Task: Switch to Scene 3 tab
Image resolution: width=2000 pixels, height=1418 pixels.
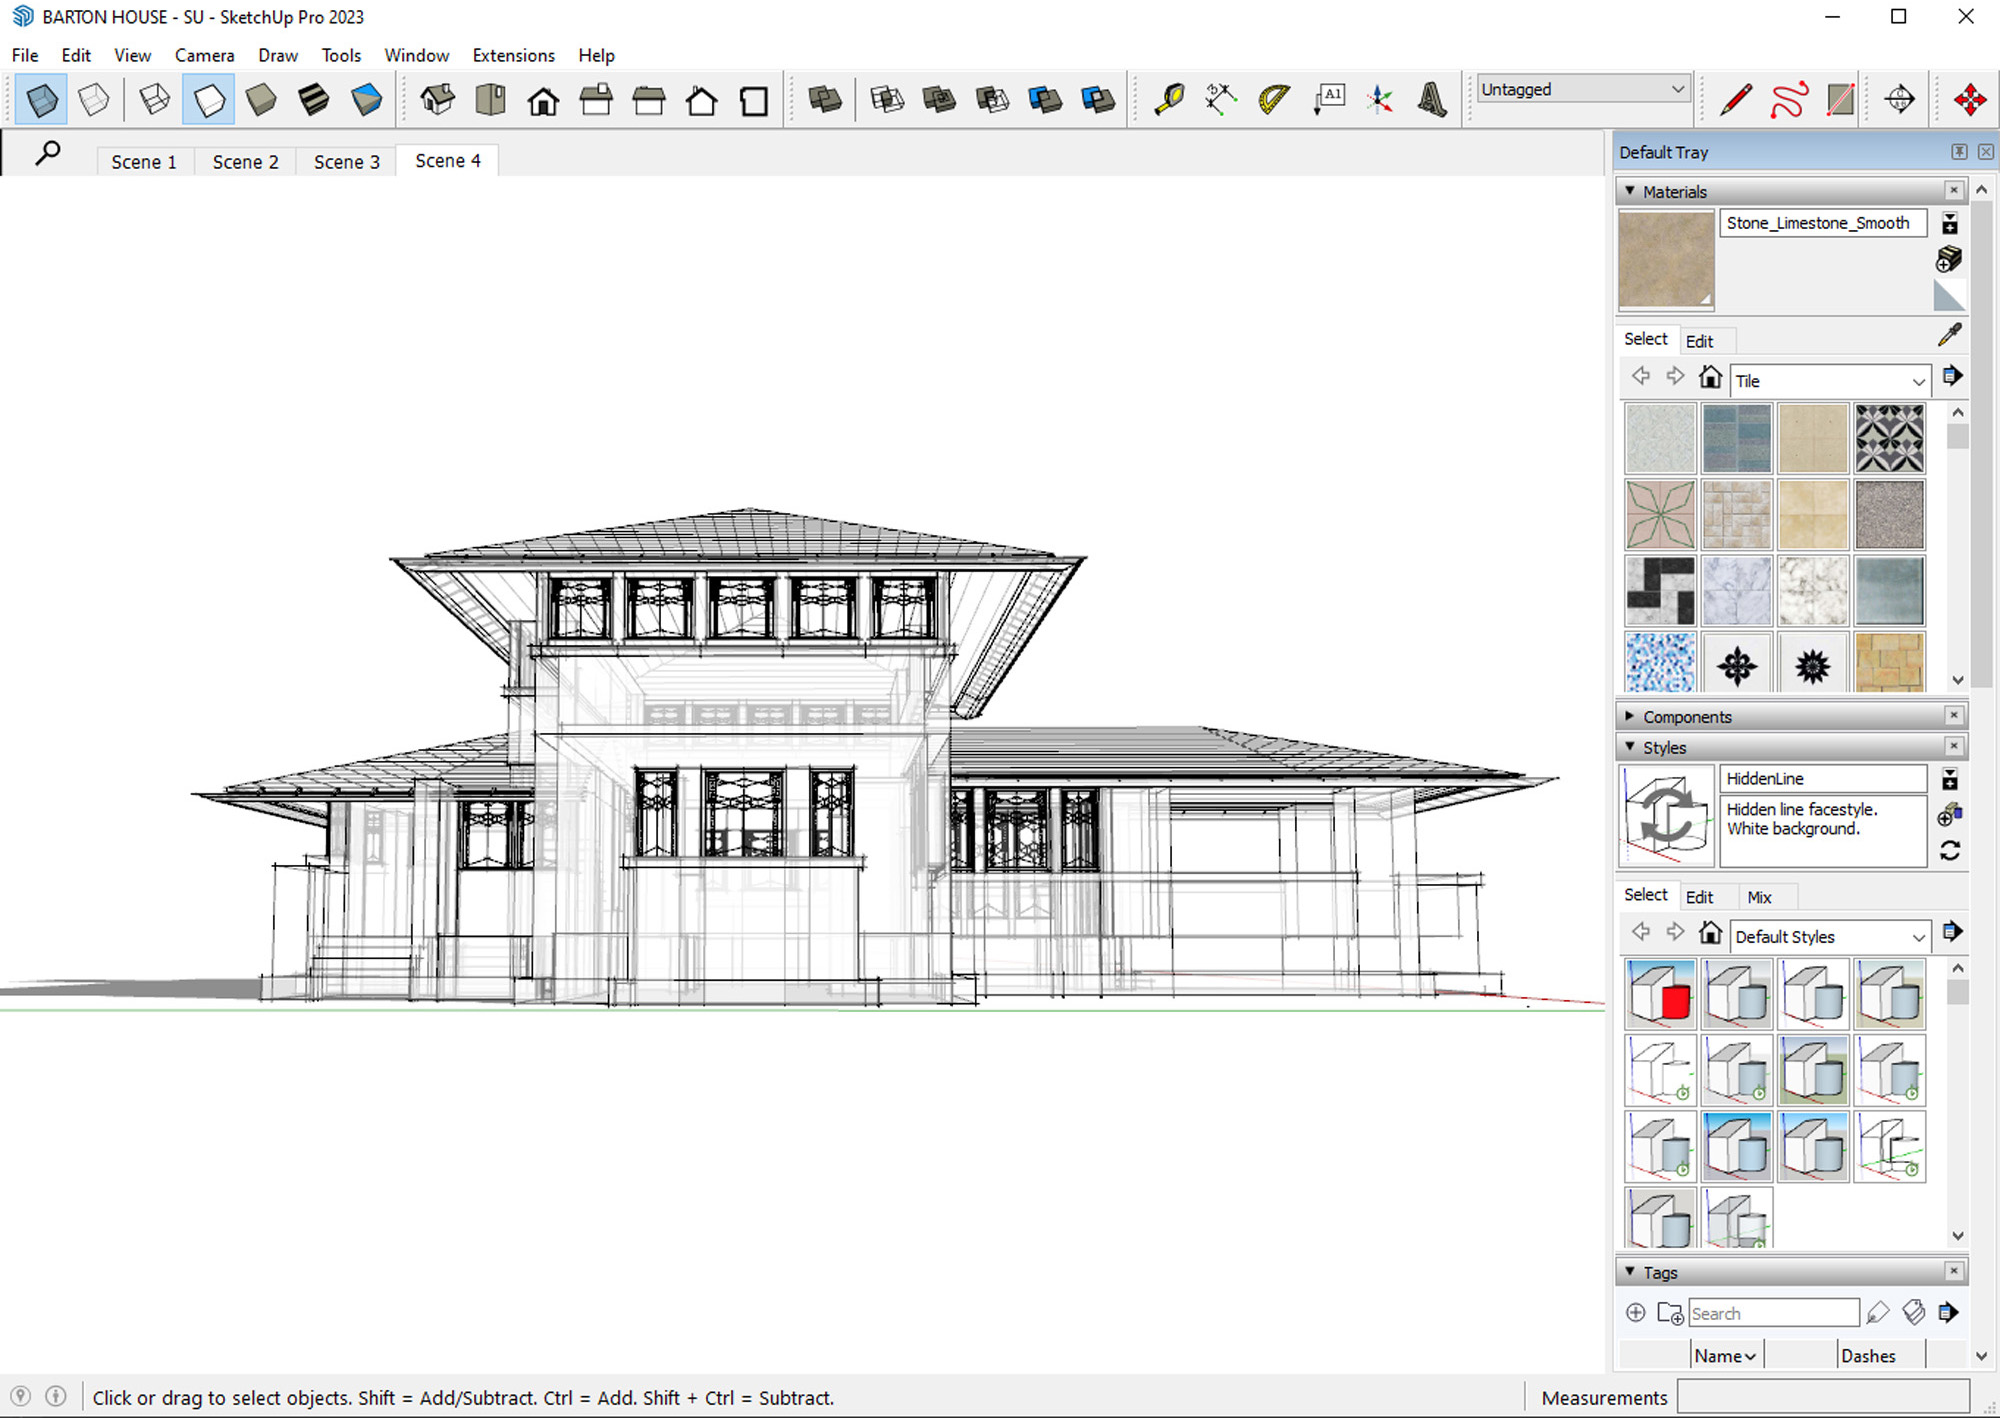Action: pos(346,161)
